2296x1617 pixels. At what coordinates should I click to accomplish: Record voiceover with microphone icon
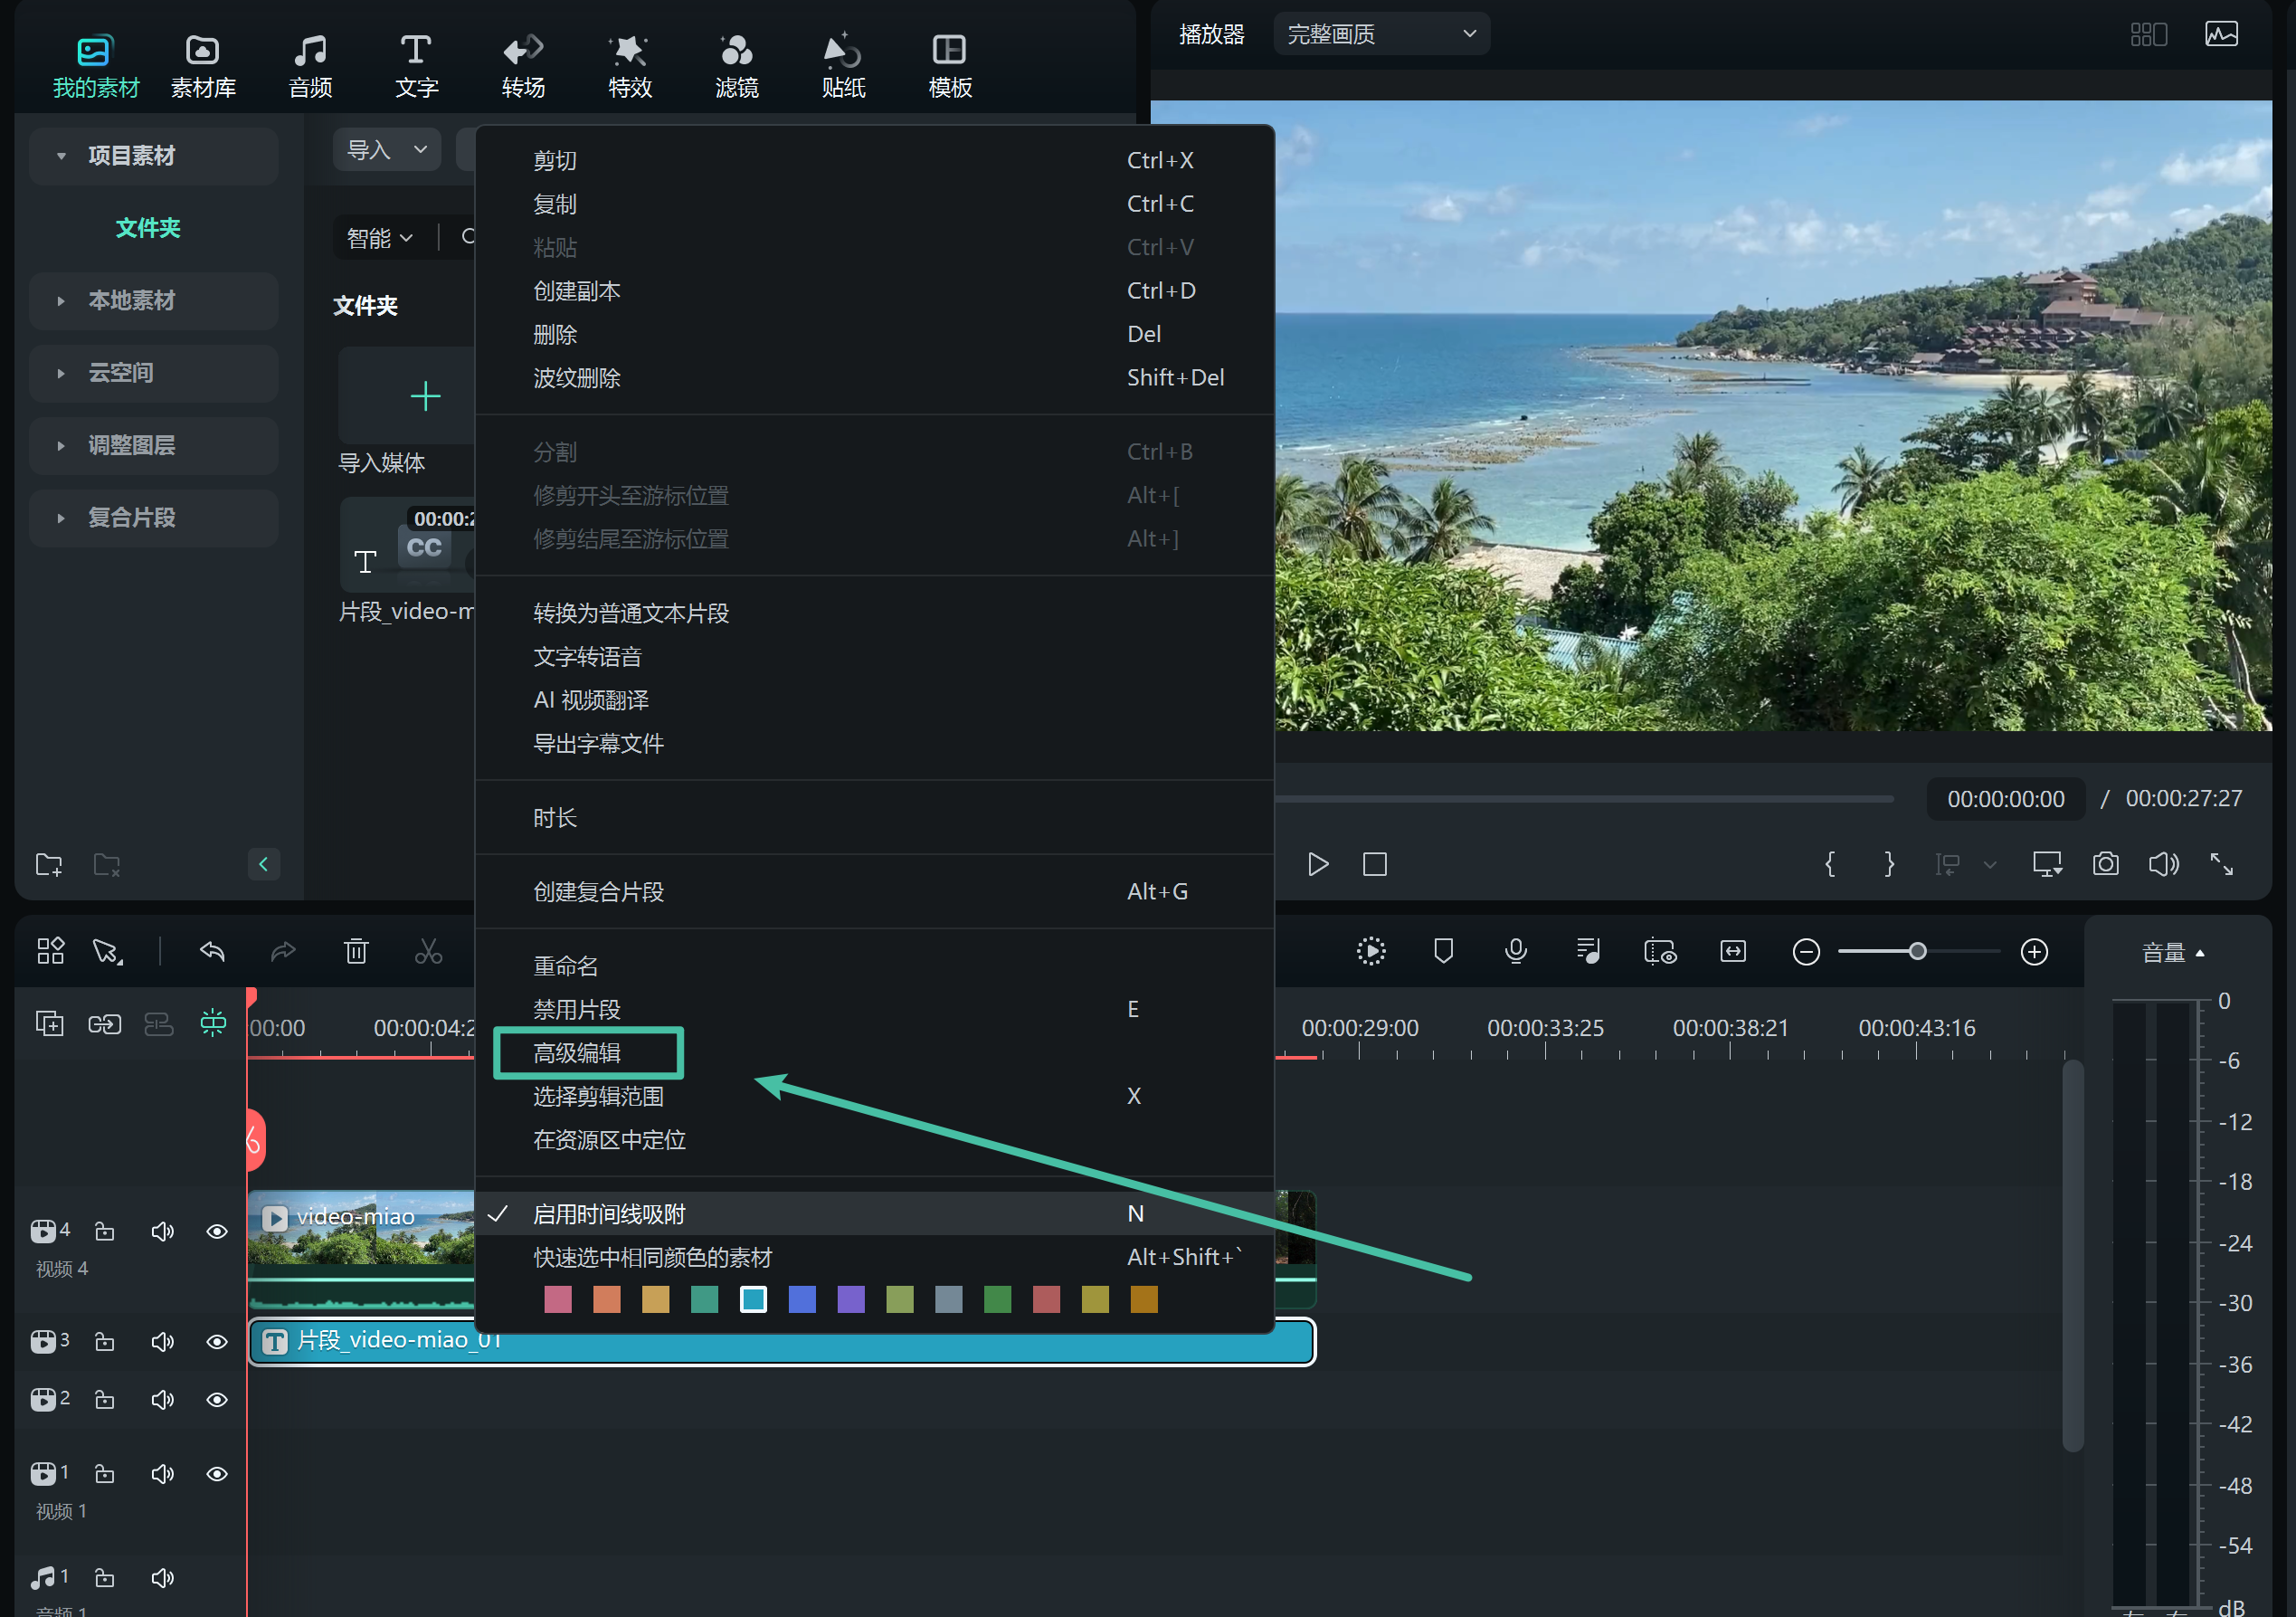coord(1516,952)
